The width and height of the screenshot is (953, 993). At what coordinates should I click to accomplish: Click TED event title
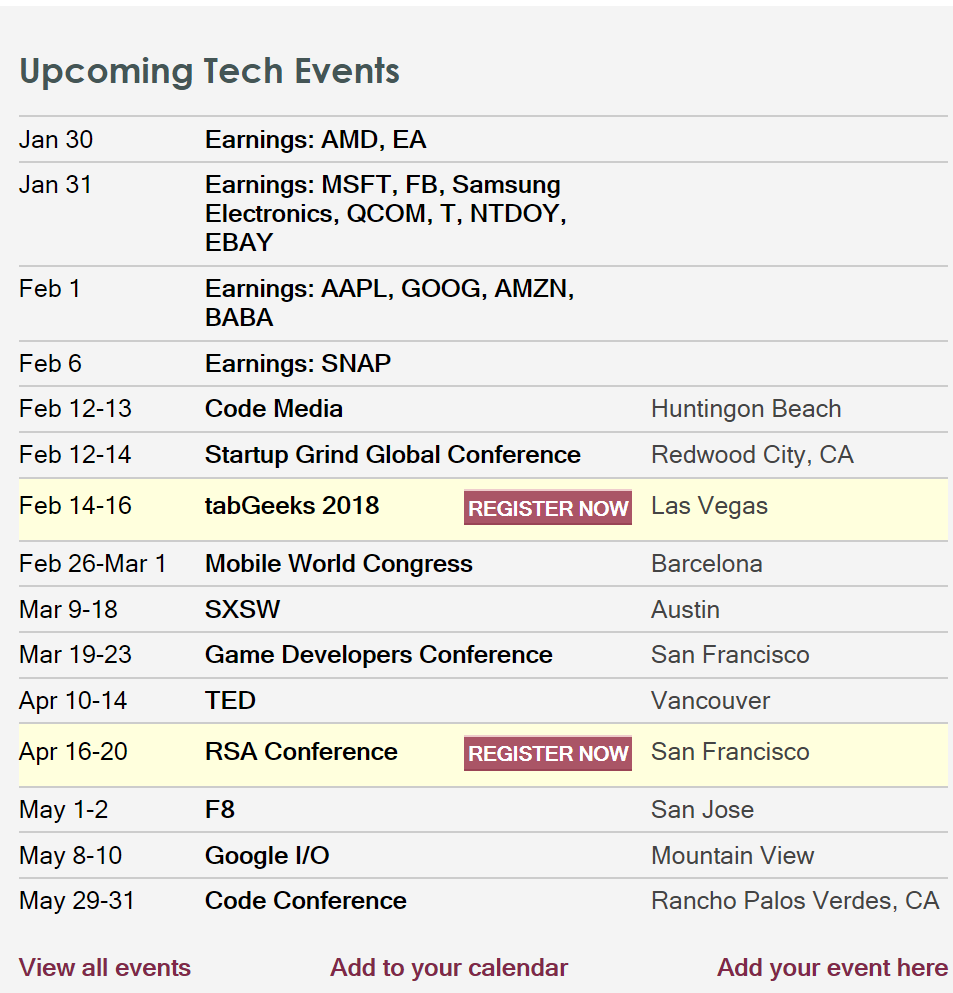click(x=230, y=700)
